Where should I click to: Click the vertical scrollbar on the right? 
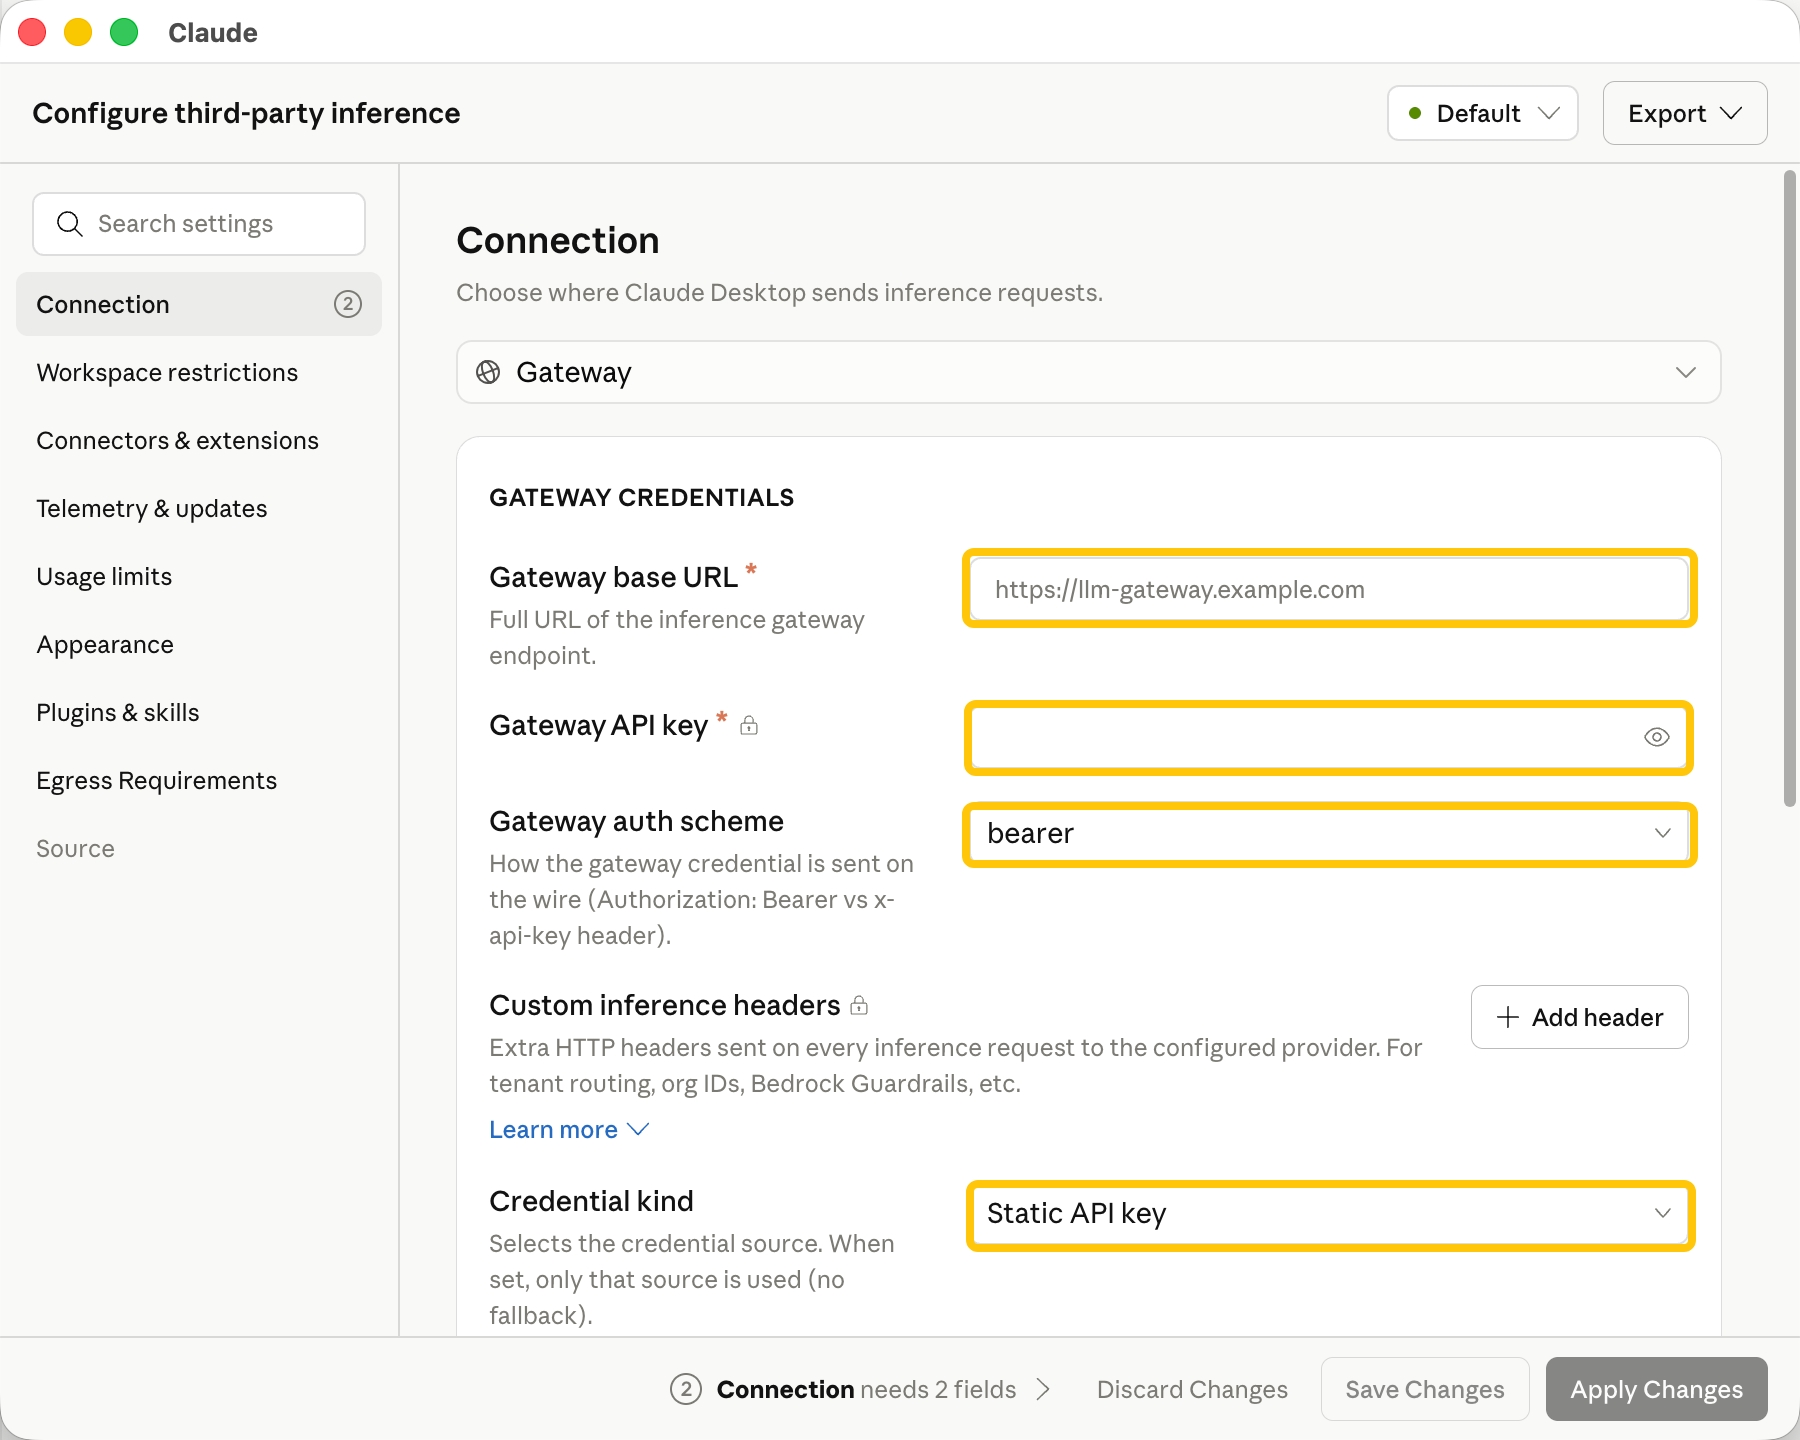[x=1790, y=488]
